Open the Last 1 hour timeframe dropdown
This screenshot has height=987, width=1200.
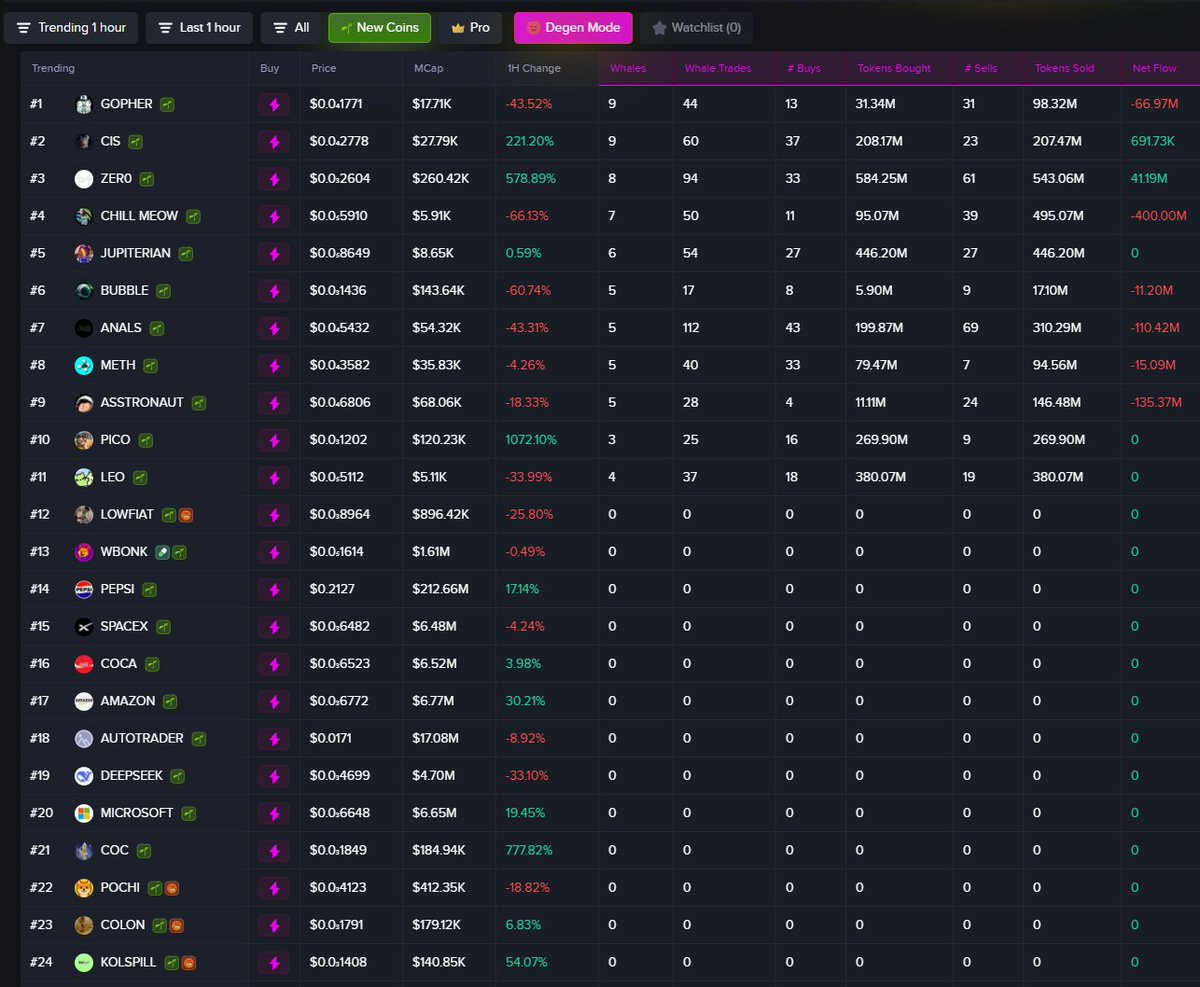pyautogui.click(x=199, y=28)
